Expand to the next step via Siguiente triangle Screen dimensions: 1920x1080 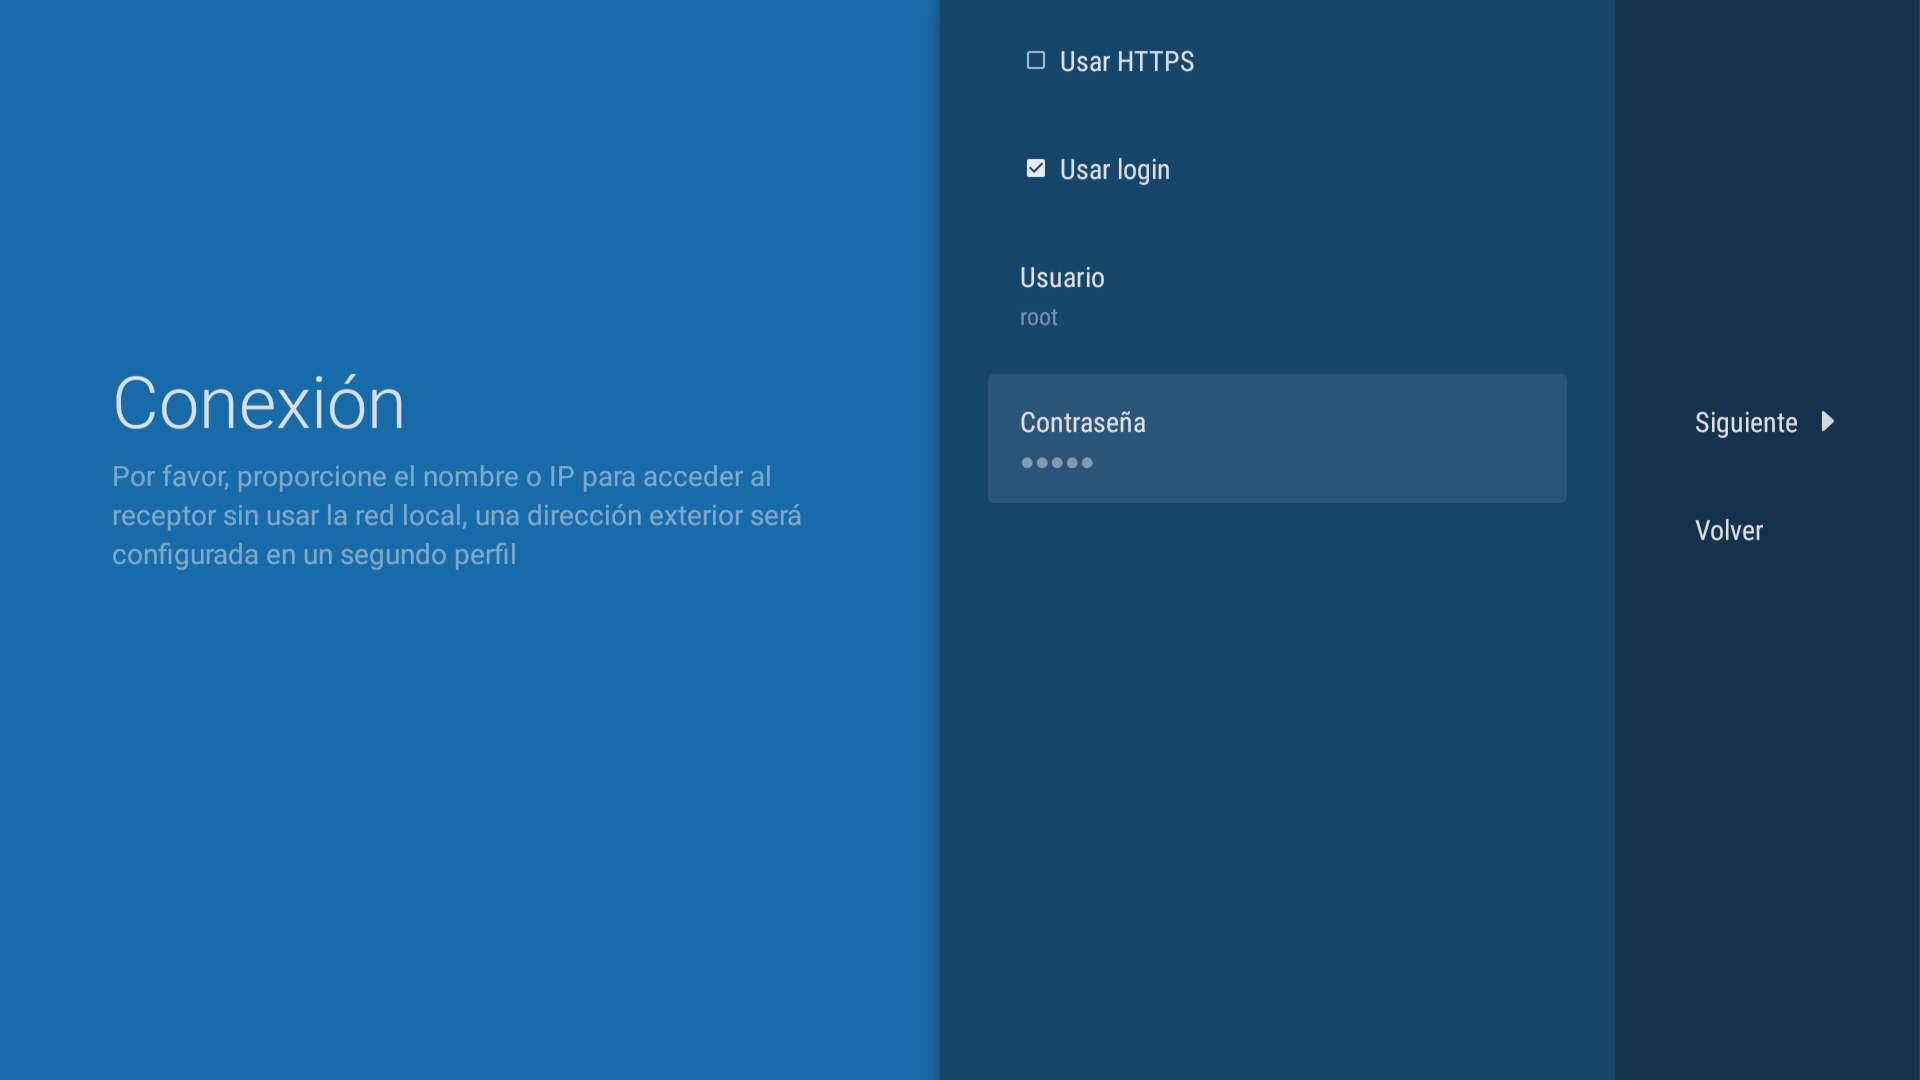(1827, 422)
